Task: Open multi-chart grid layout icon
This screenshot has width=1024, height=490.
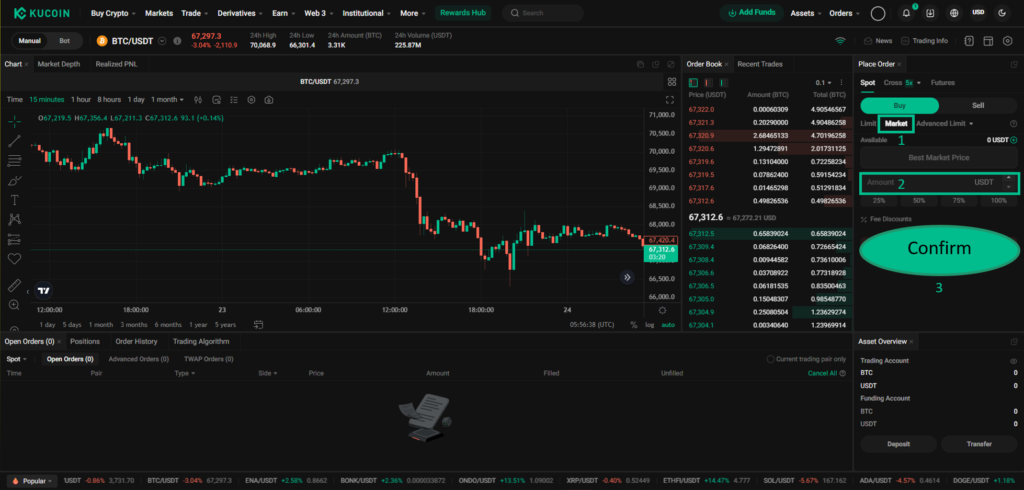Action: tap(671, 82)
